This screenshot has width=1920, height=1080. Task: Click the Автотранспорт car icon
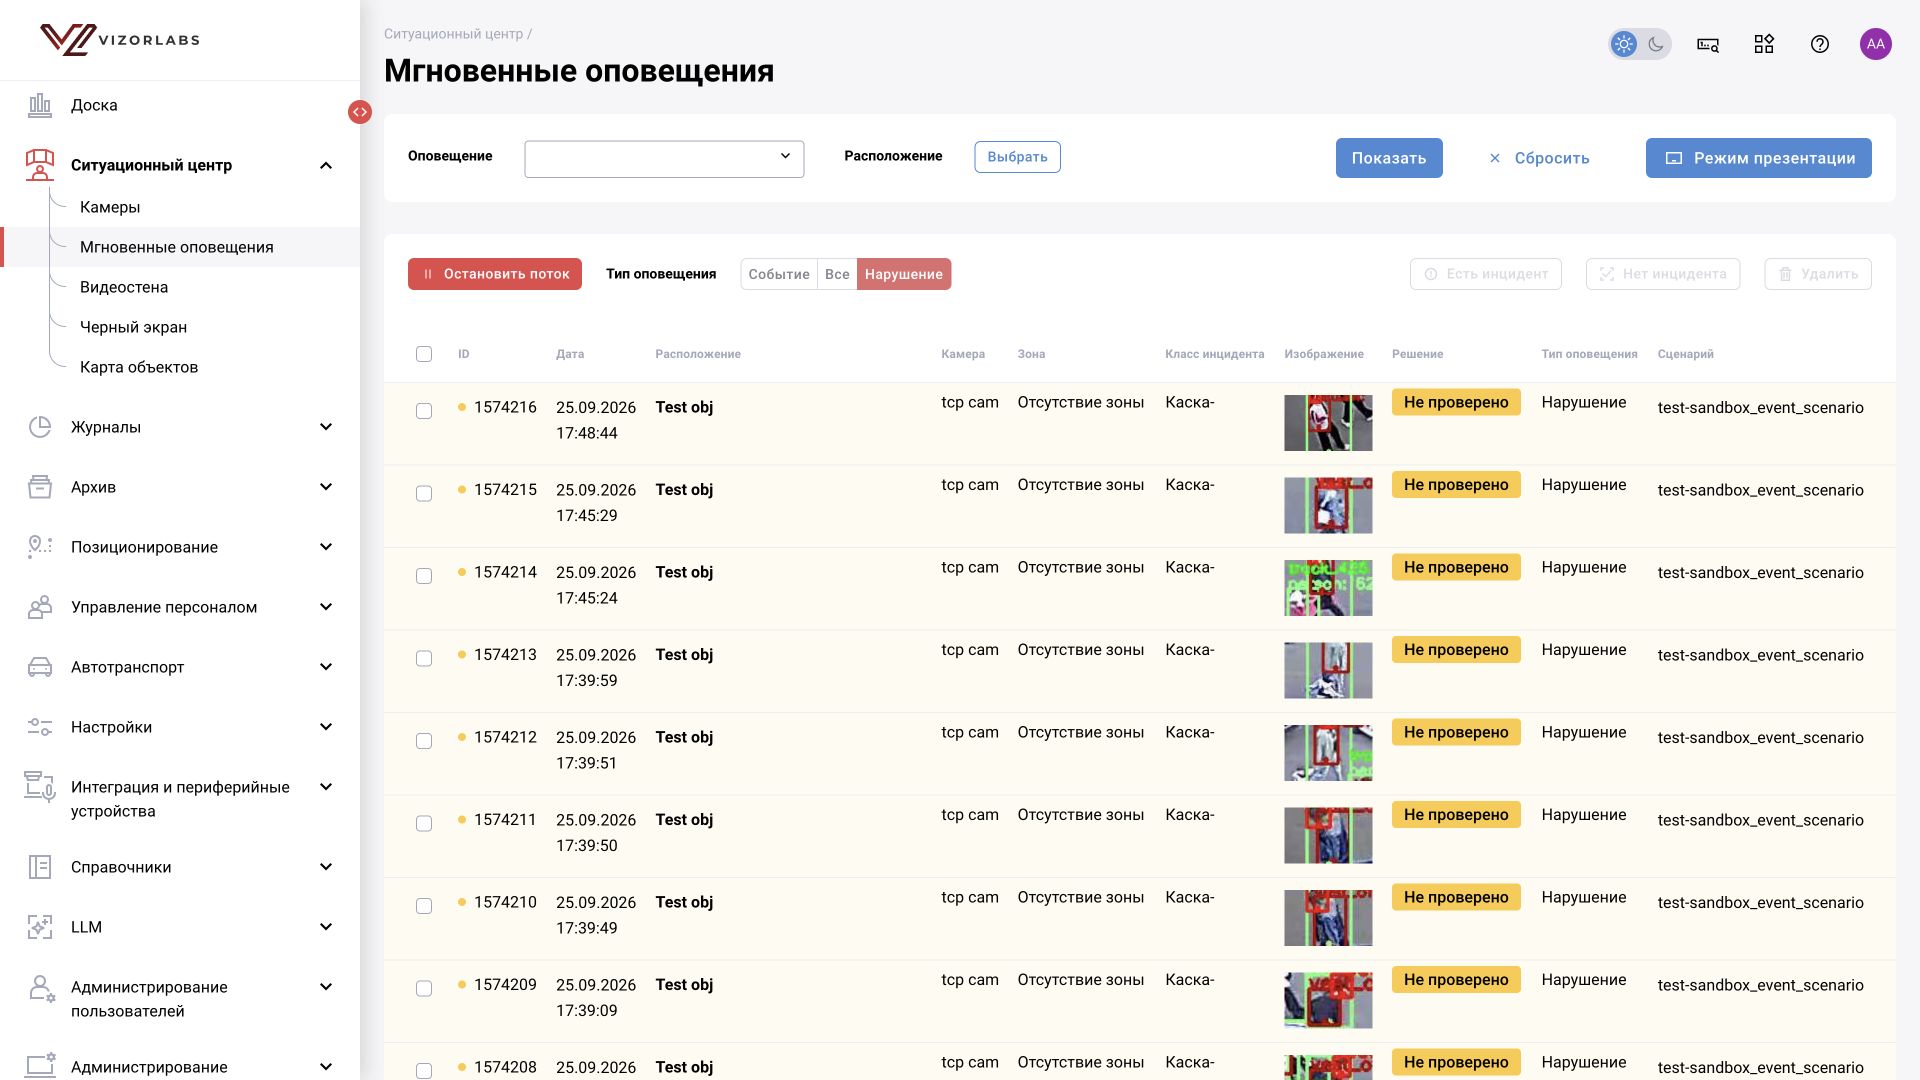pyautogui.click(x=40, y=667)
